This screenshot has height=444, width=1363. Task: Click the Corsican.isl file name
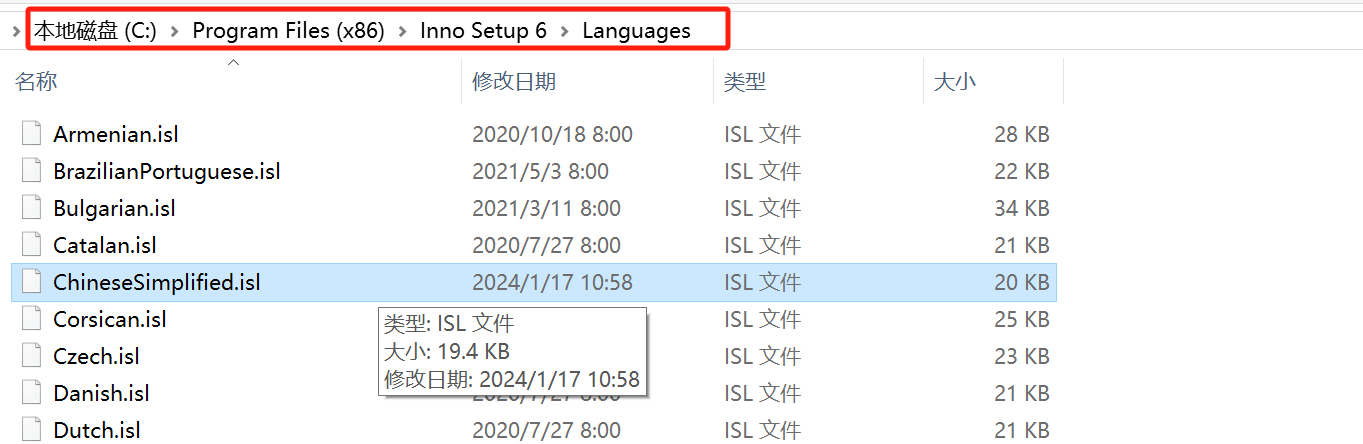click(110, 319)
